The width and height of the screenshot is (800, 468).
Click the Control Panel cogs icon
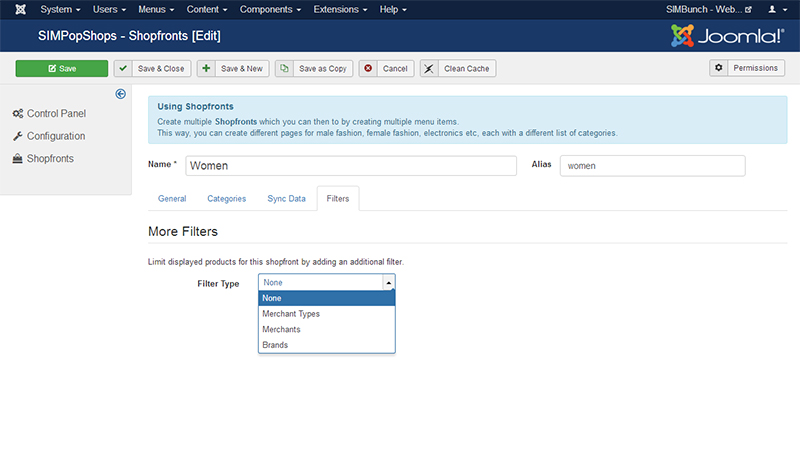click(18, 113)
